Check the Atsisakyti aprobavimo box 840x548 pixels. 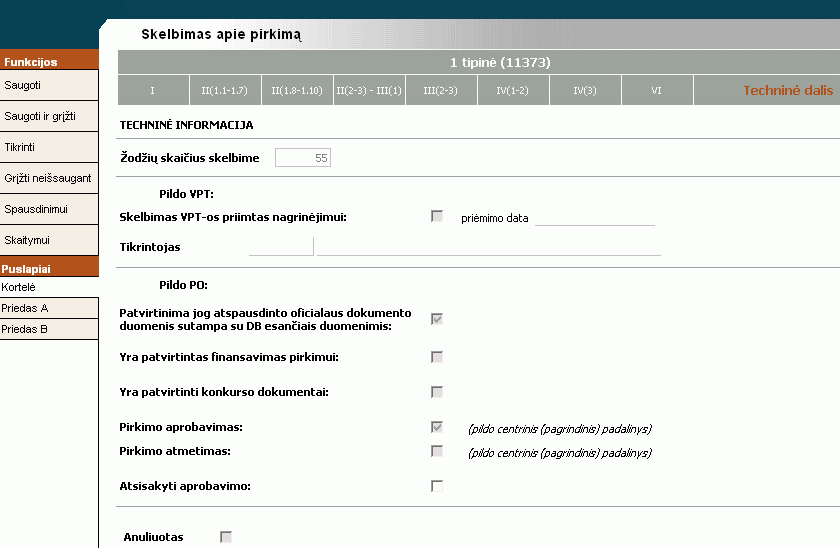(437, 486)
